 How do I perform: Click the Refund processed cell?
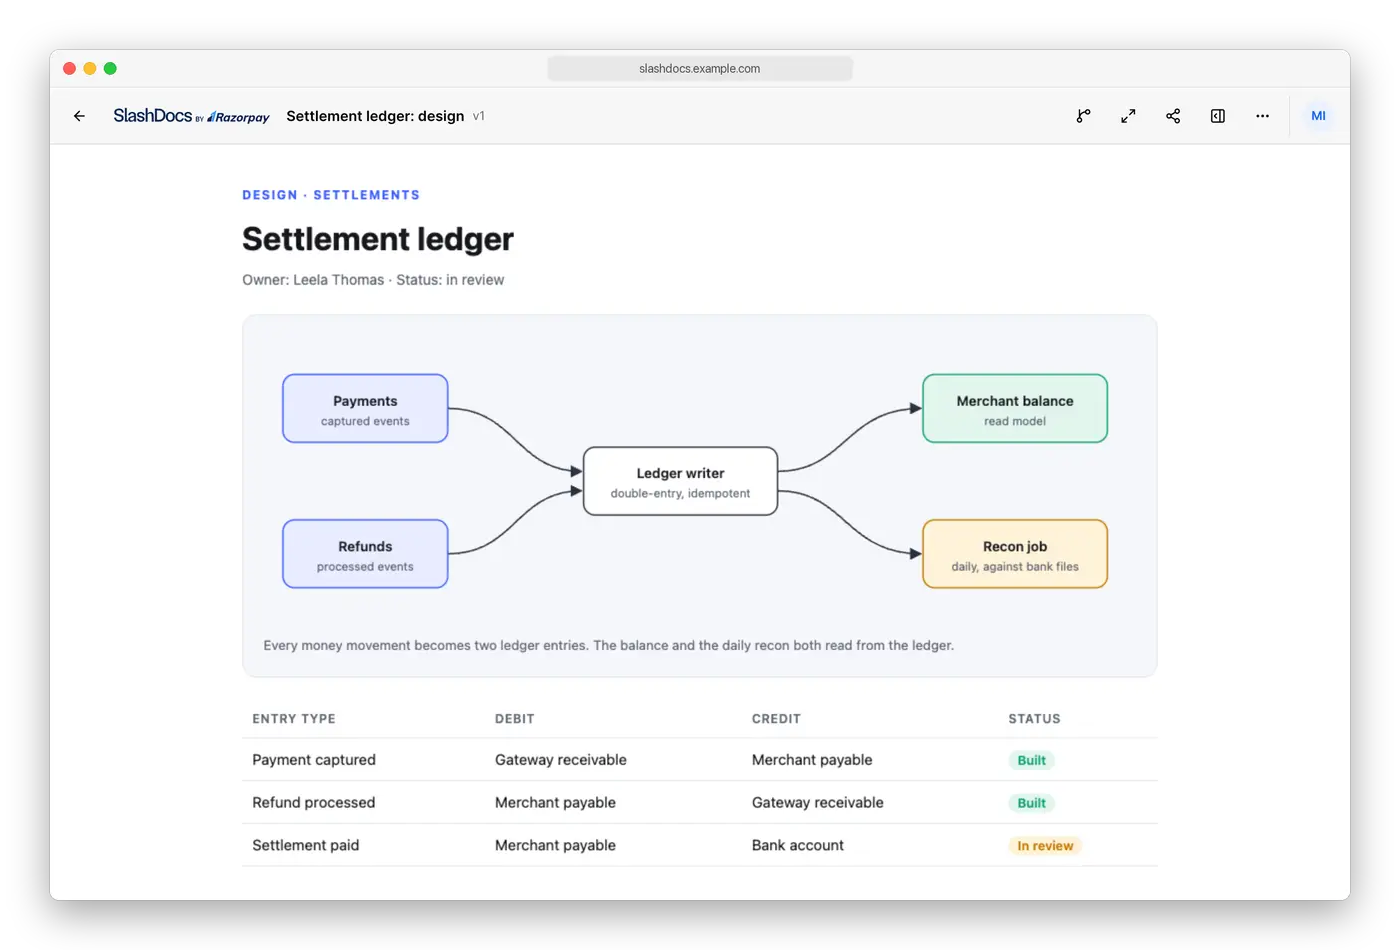314,803
